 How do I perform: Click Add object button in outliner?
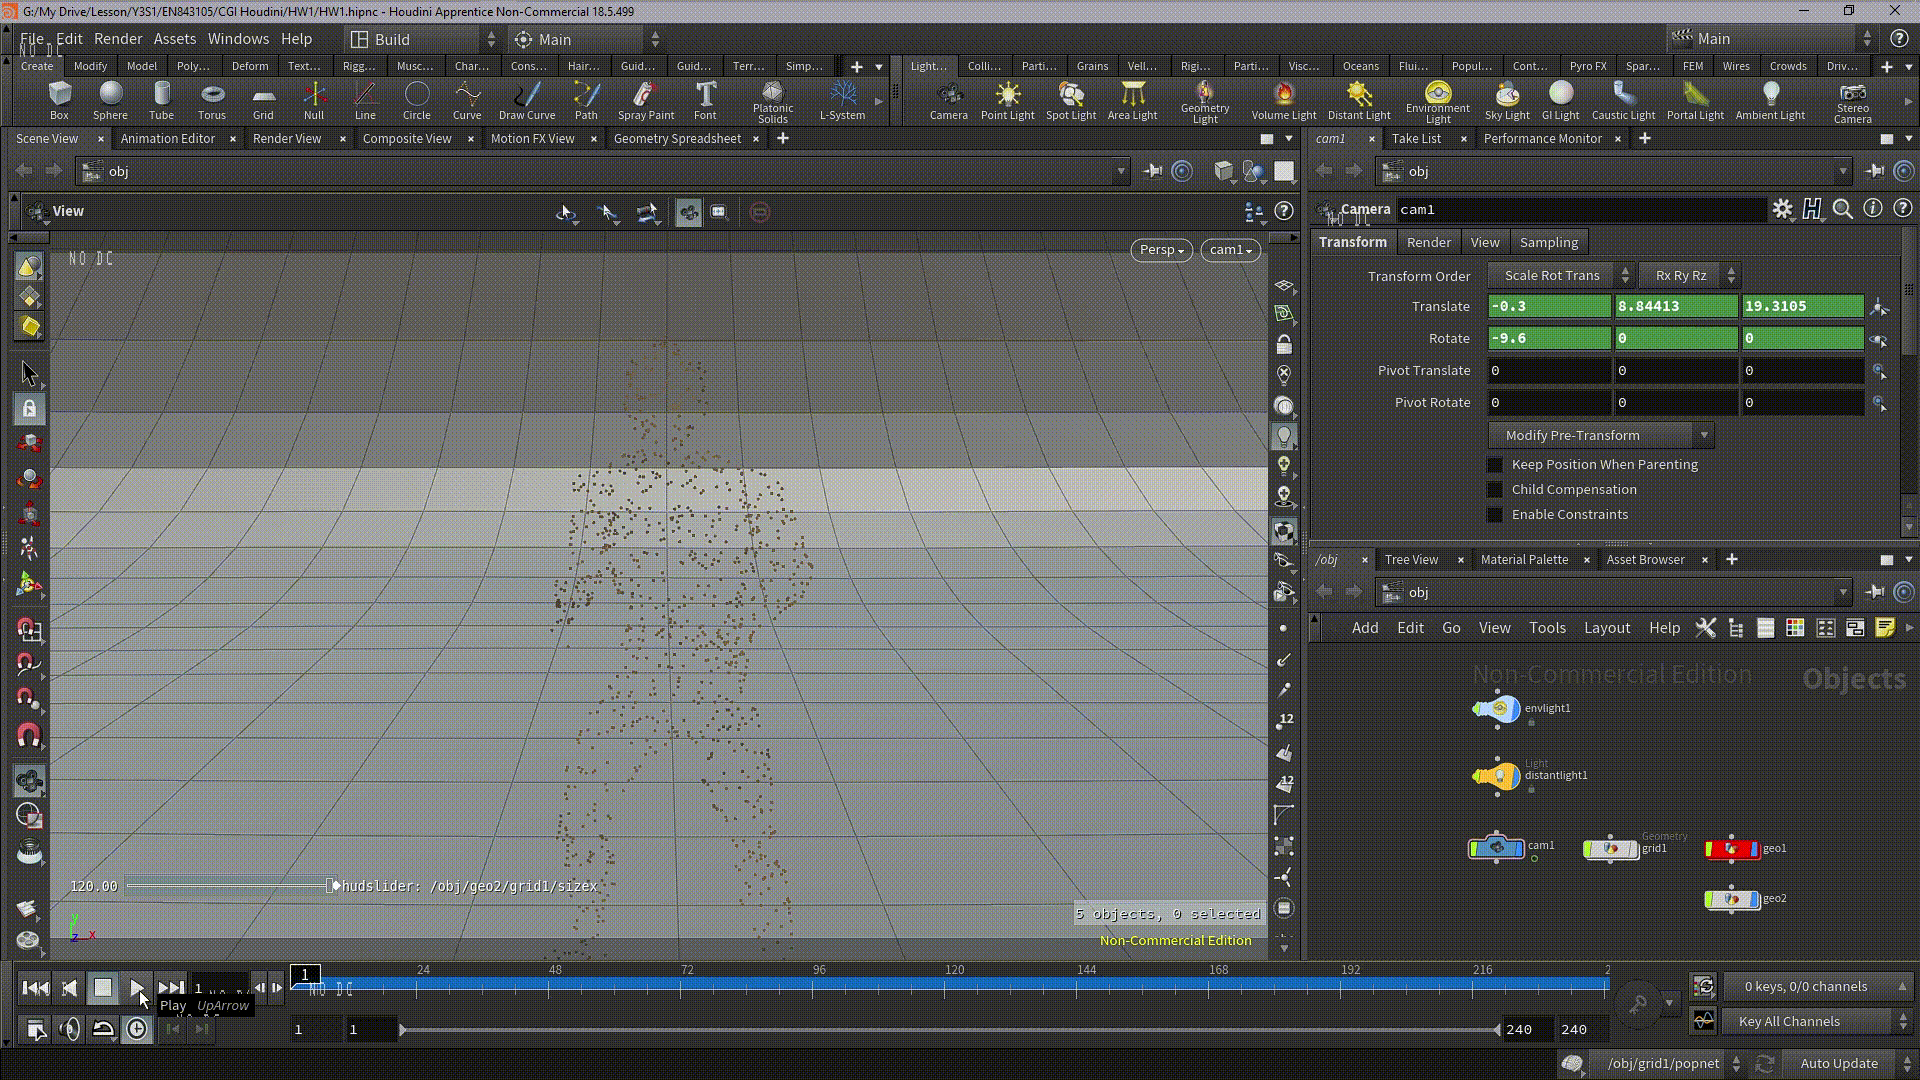point(1365,628)
